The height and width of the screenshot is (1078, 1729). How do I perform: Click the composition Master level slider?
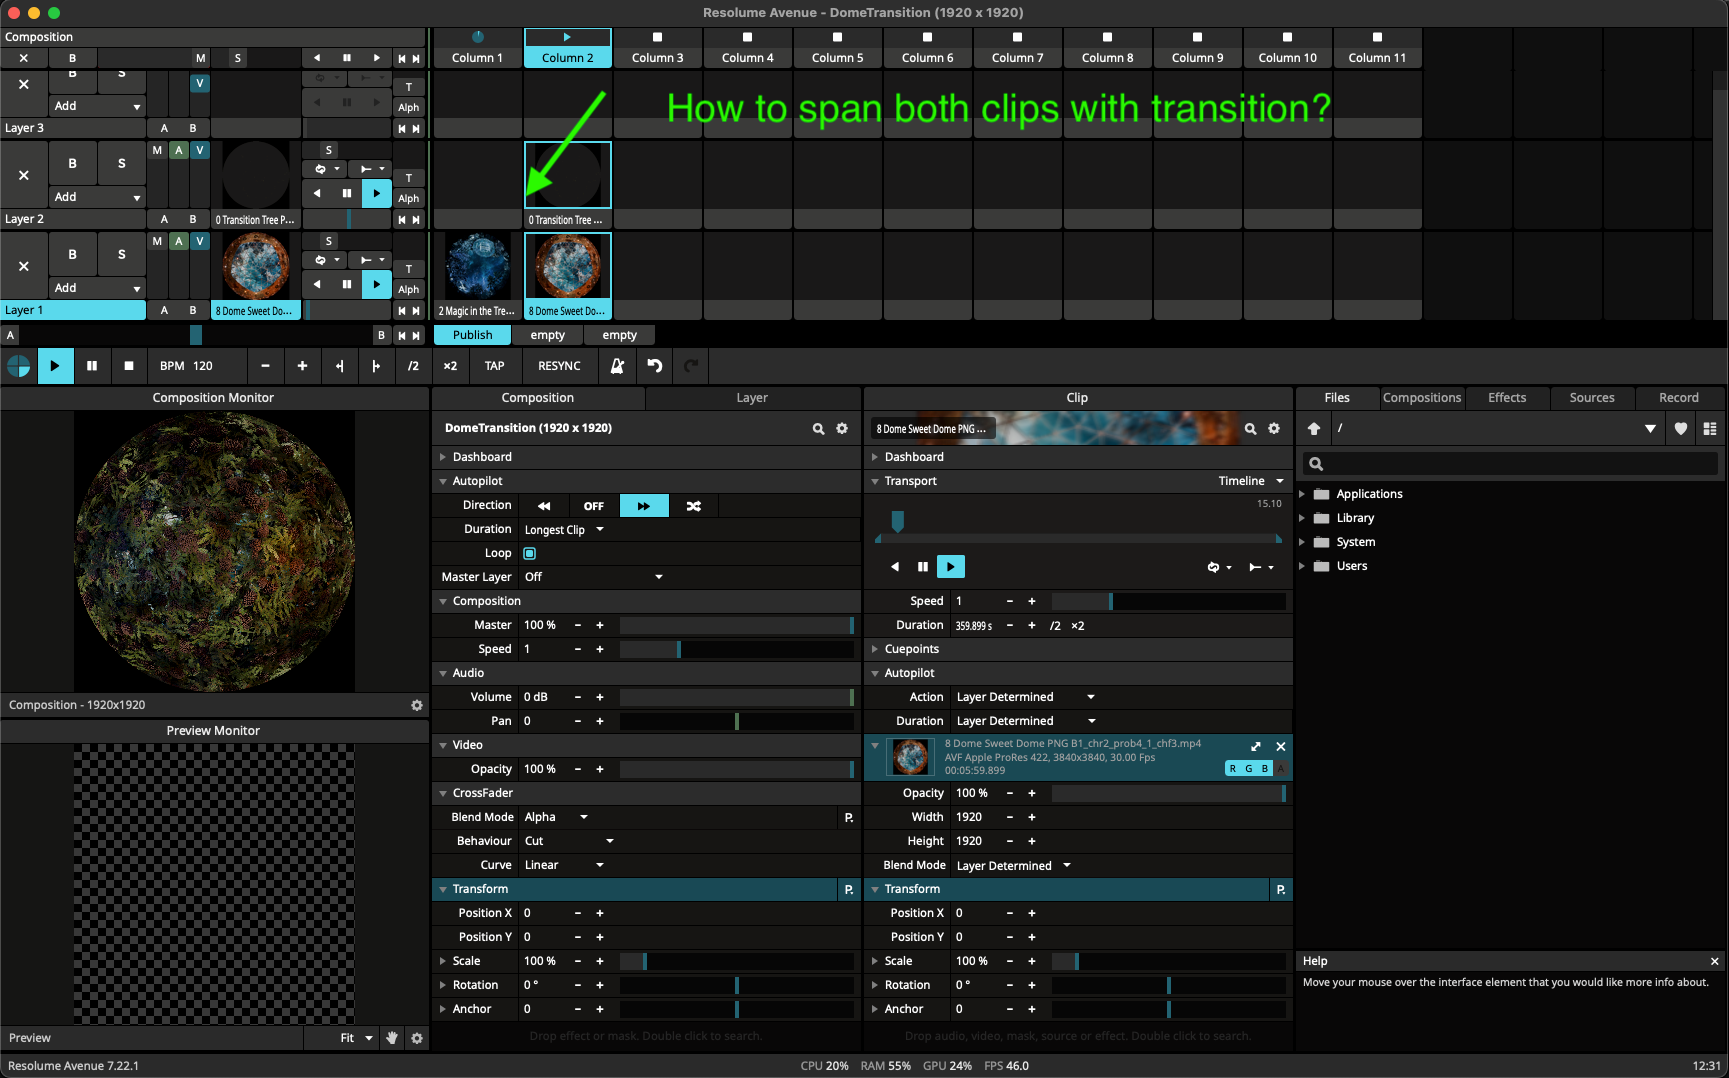point(735,625)
